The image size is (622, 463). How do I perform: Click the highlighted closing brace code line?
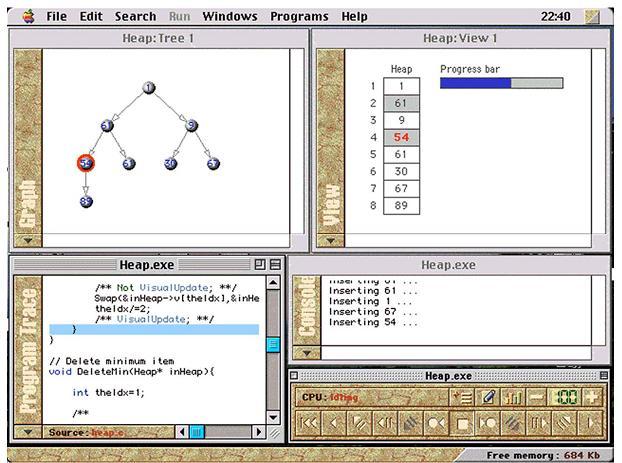tap(154, 329)
